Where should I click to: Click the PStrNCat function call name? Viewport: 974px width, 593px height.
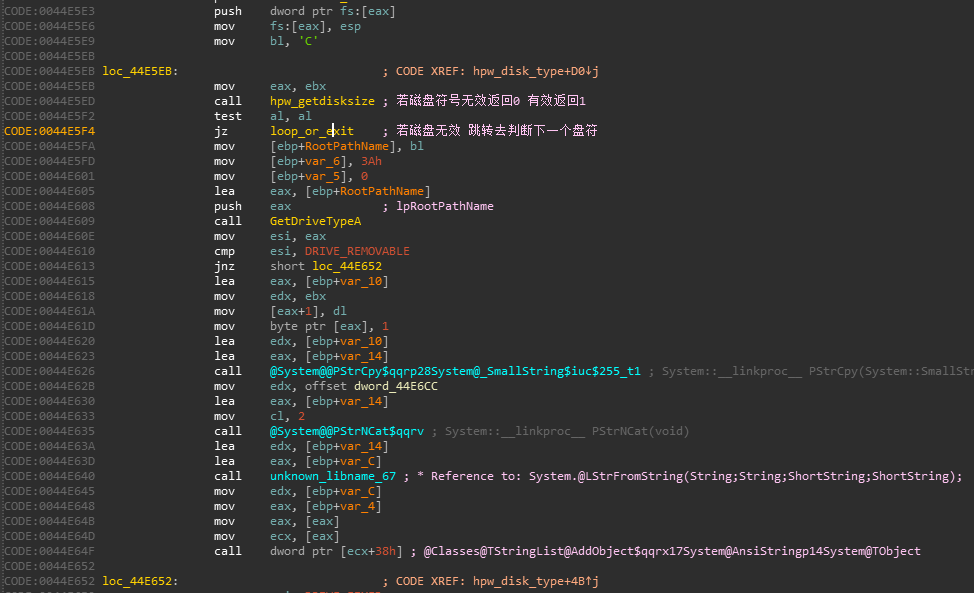(x=347, y=431)
